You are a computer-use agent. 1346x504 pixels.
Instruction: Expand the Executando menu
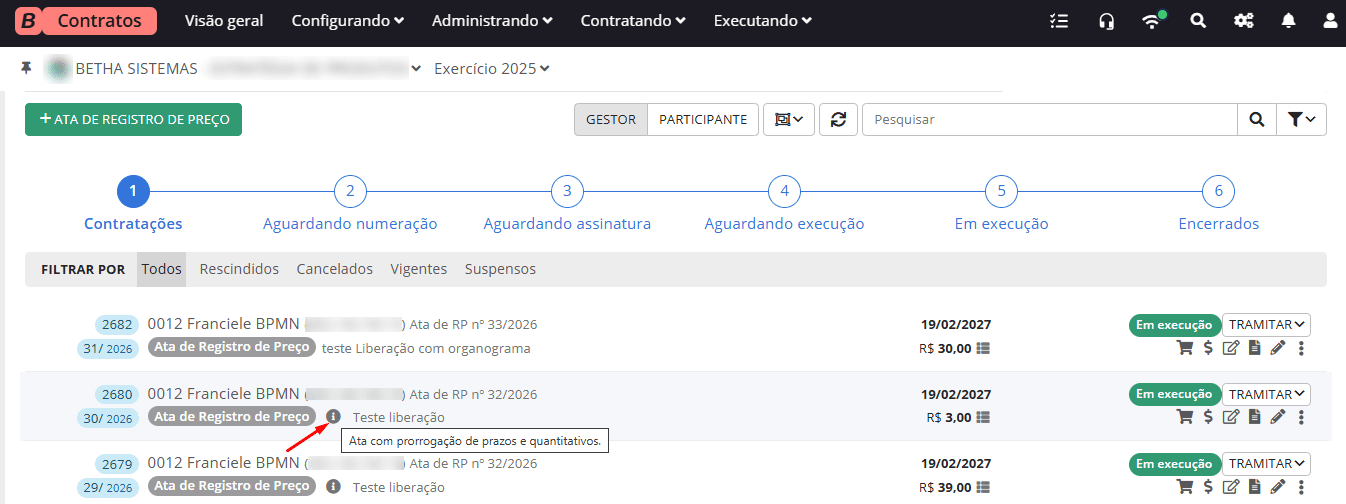click(x=762, y=21)
